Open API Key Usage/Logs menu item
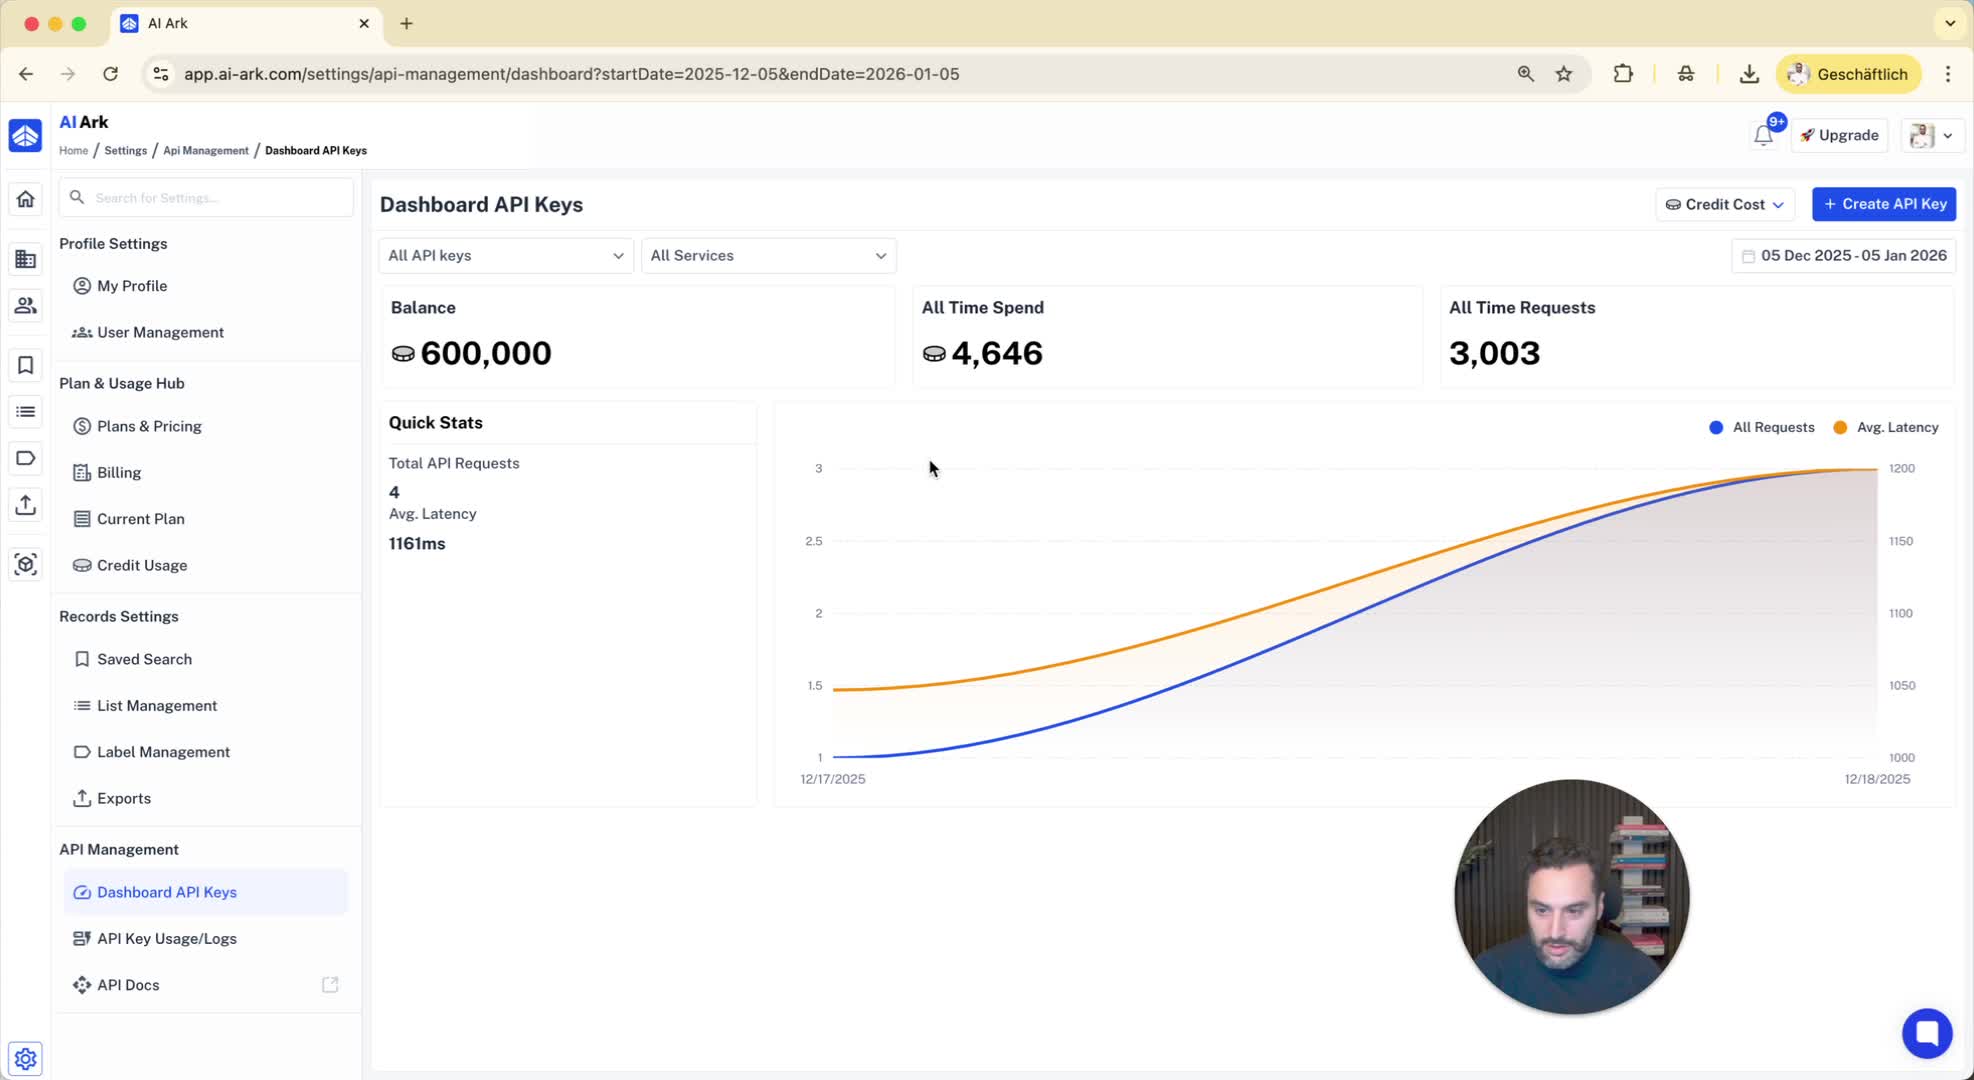The image size is (1974, 1080). (x=166, y=938)
